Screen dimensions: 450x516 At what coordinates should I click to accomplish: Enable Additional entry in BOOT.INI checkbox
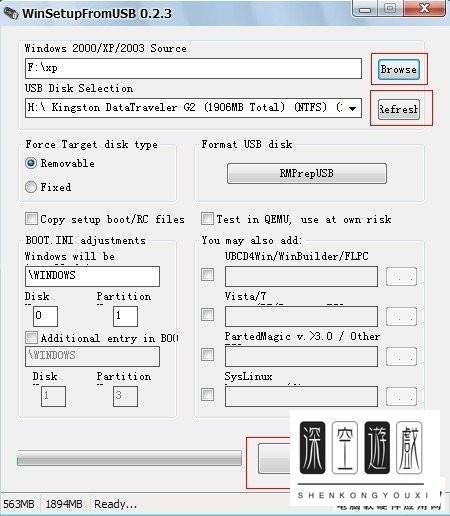click(x=31, y=338)
